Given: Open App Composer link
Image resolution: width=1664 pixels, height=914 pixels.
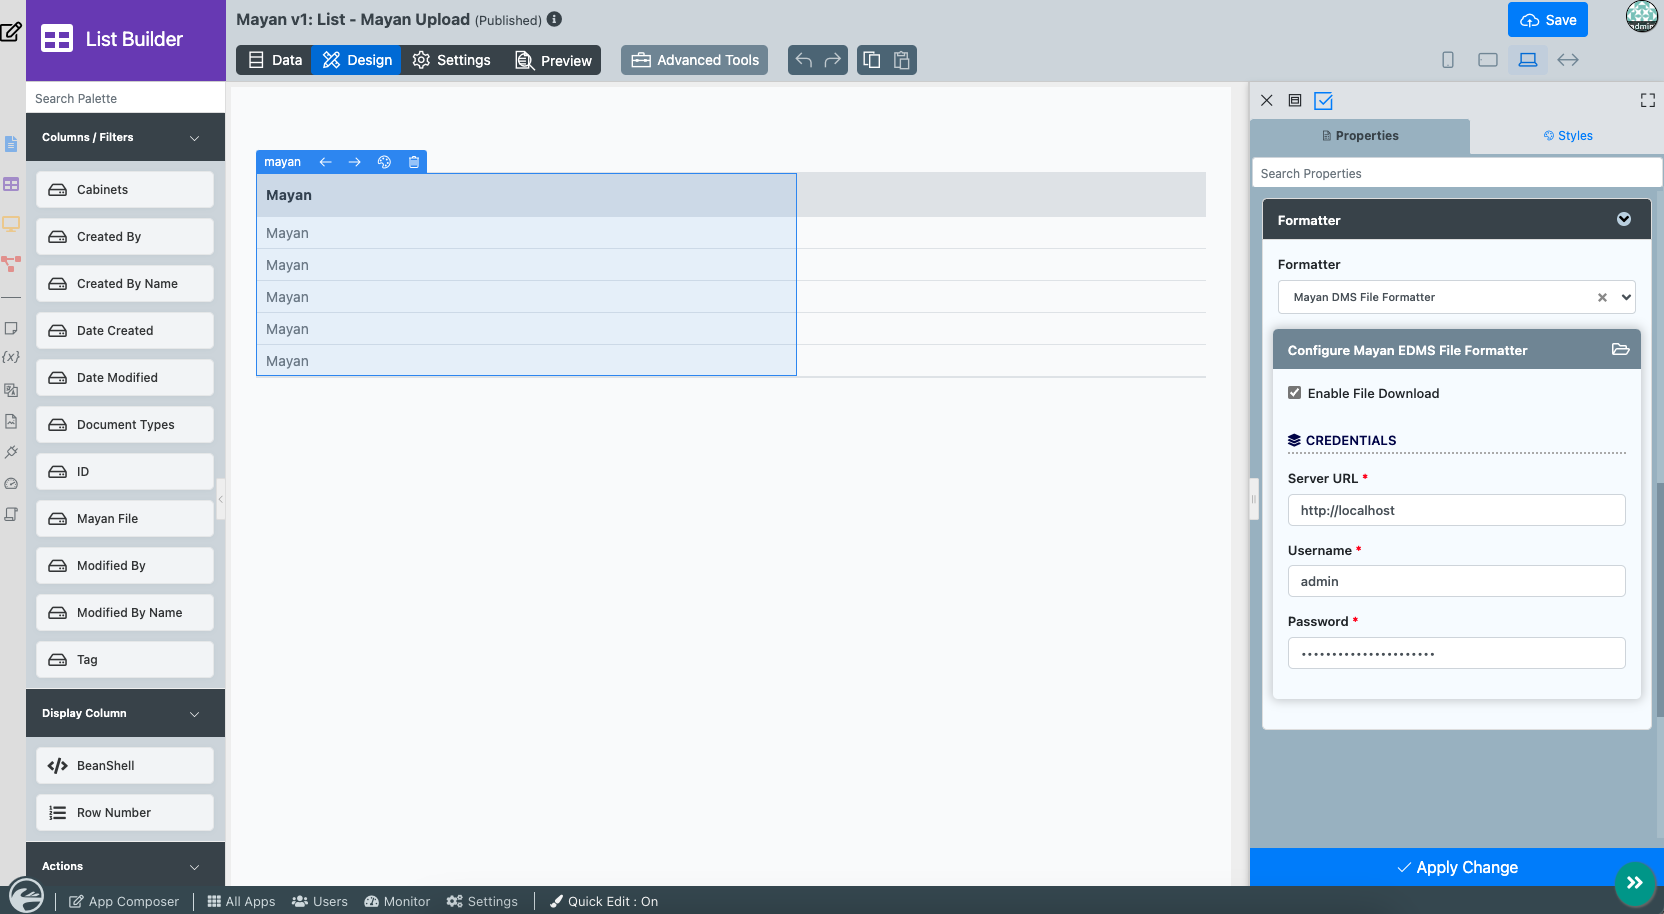Looking at the screenshot, I should click(x=124, y=901).
